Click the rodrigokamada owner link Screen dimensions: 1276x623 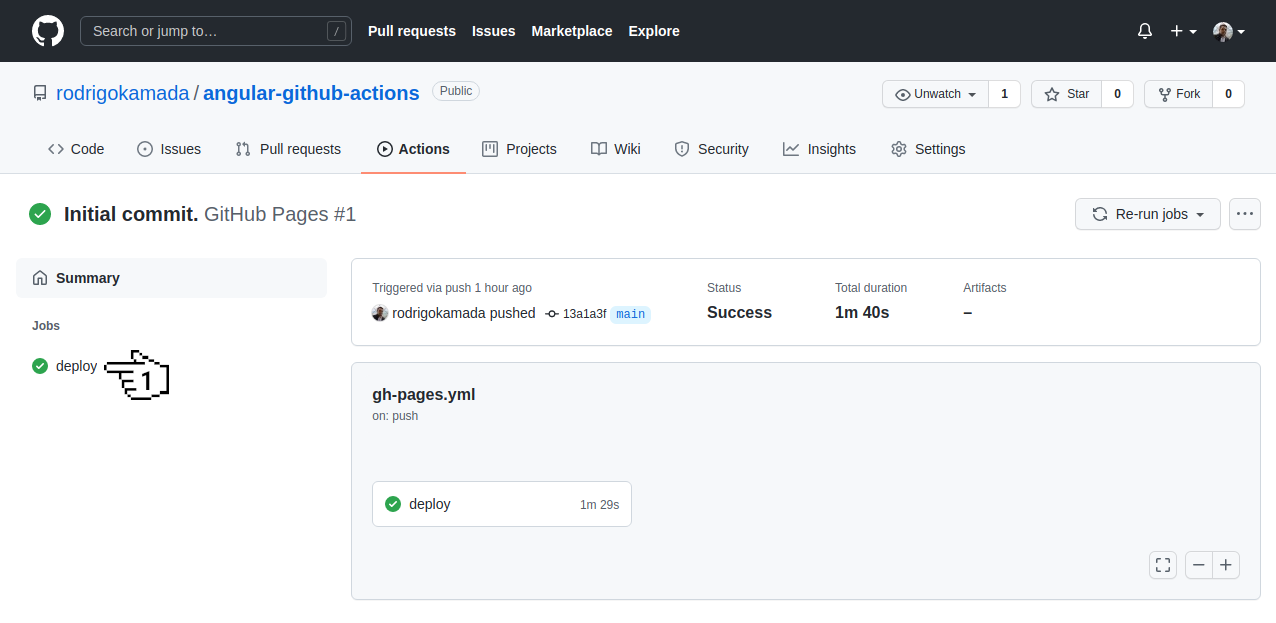pos(122,93)
